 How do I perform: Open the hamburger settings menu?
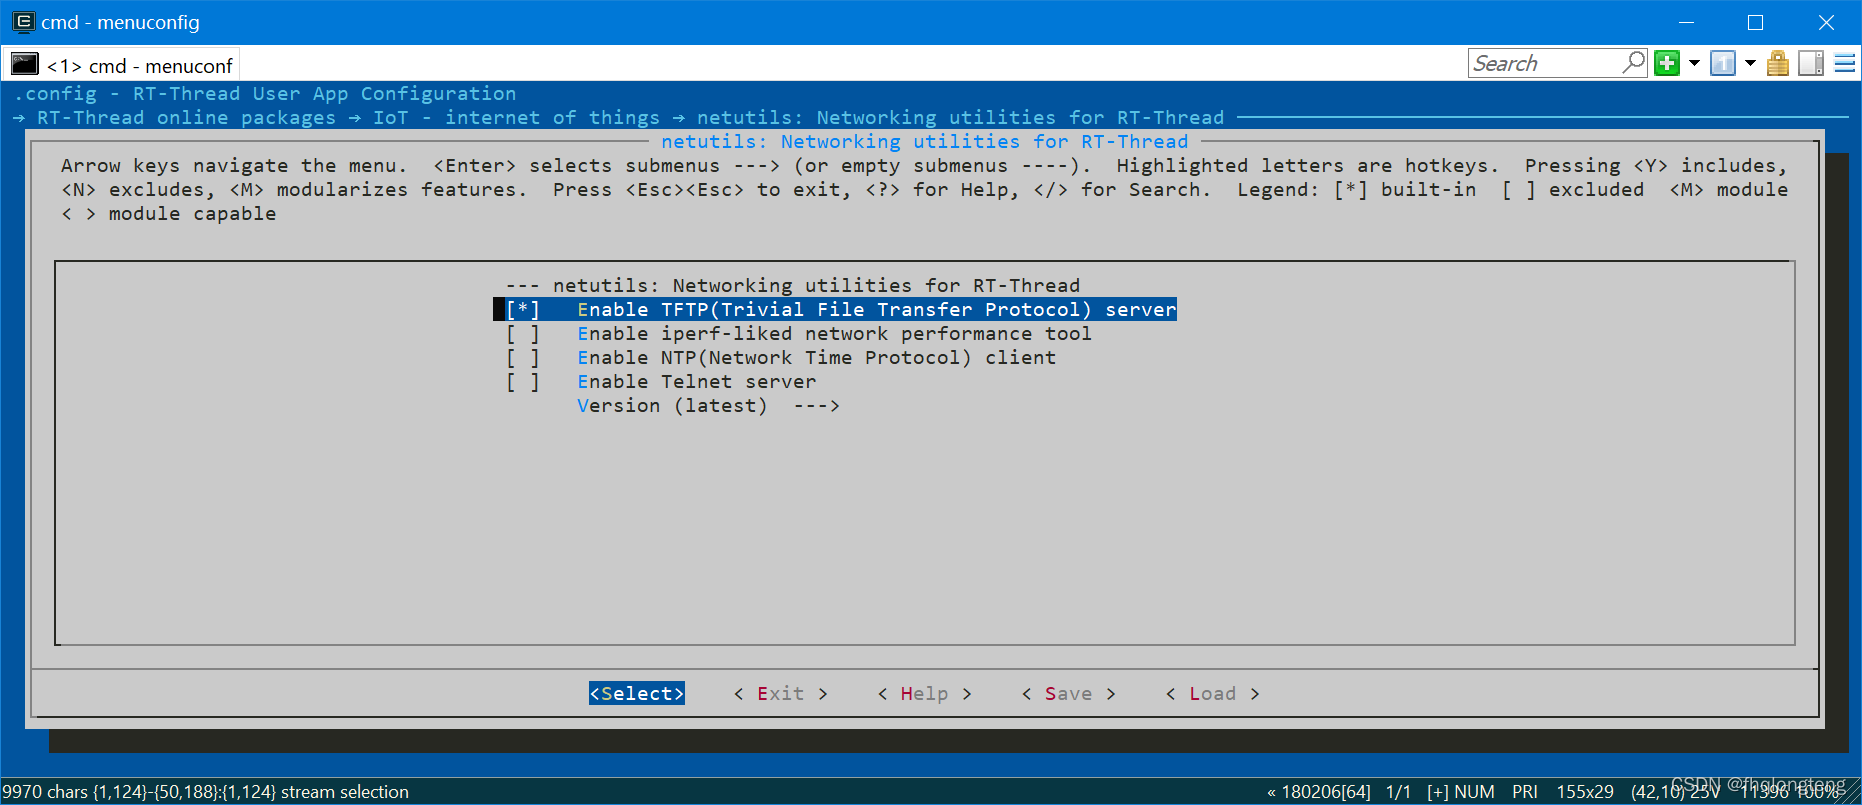(x=1845, y=63)
